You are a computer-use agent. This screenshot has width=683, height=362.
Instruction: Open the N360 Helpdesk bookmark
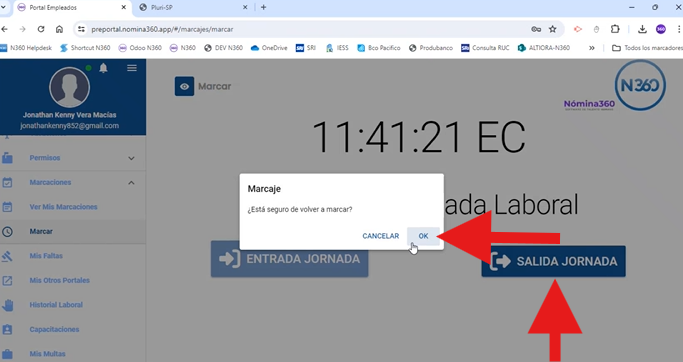(26, 48)
